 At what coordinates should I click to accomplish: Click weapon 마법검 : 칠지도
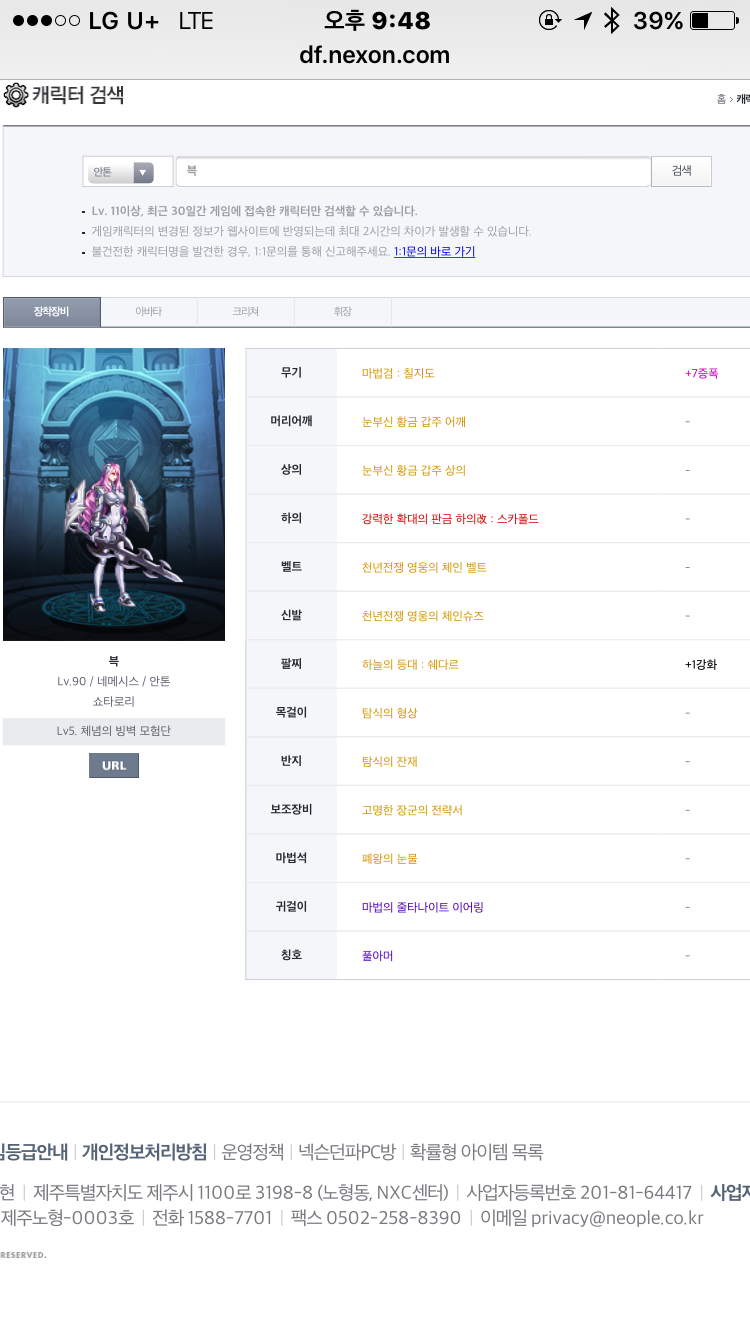(x=398, y=373)
